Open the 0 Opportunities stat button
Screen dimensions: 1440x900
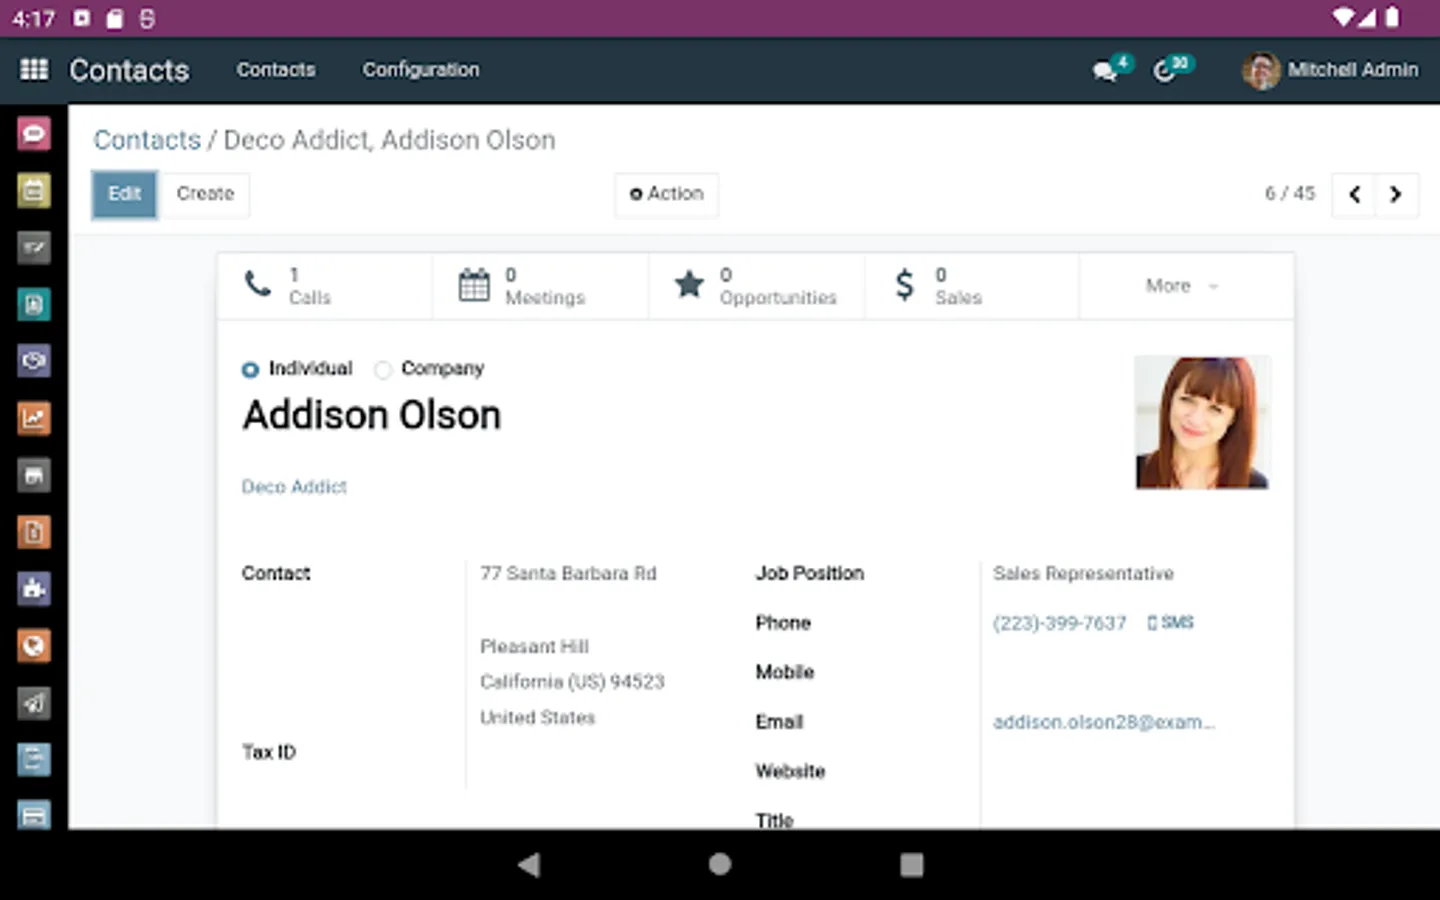[x=757, y=286]
